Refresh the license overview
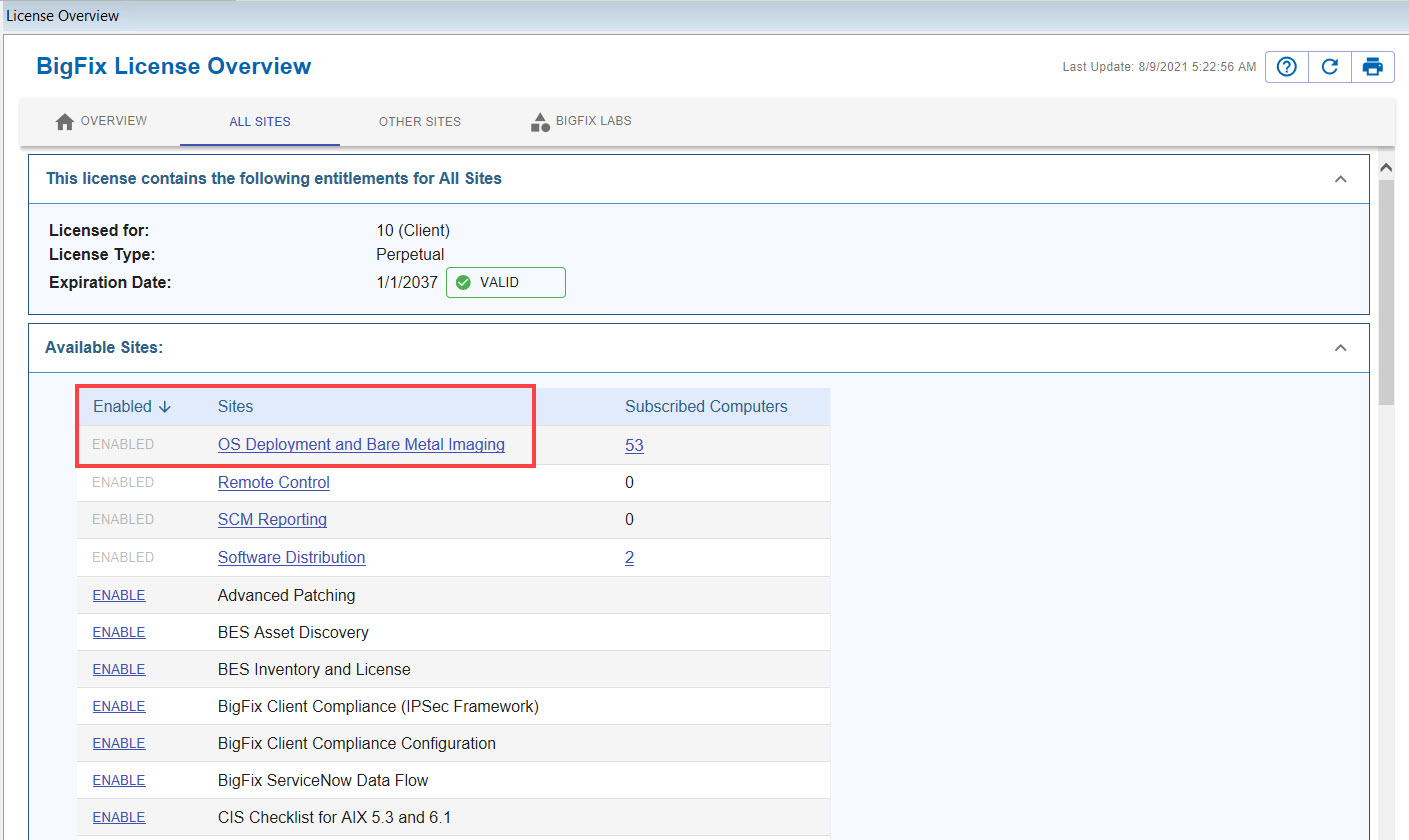1409x840 pixels. pos(1330,67)
